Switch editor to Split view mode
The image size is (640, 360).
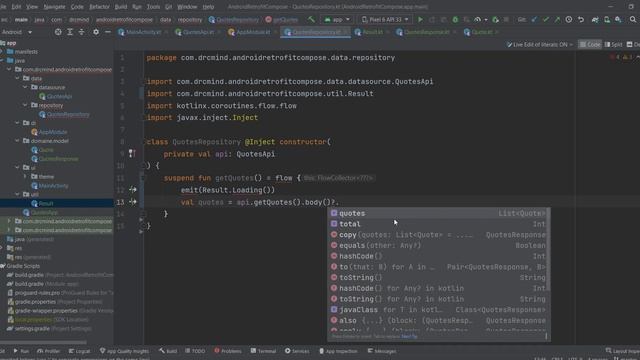[613, 44]
